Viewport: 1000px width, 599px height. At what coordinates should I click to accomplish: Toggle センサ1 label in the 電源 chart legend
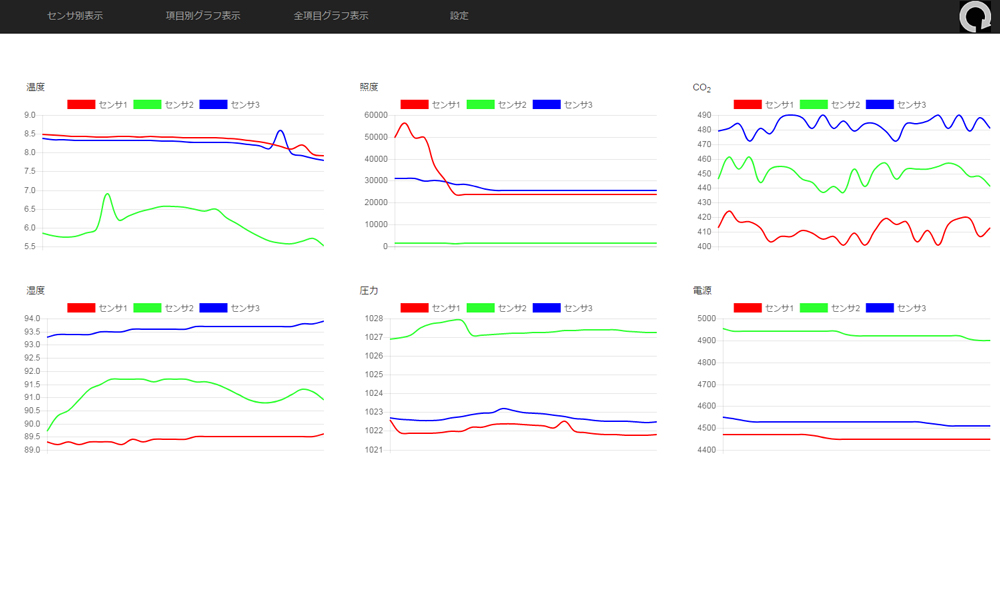(x=779, y=308)
